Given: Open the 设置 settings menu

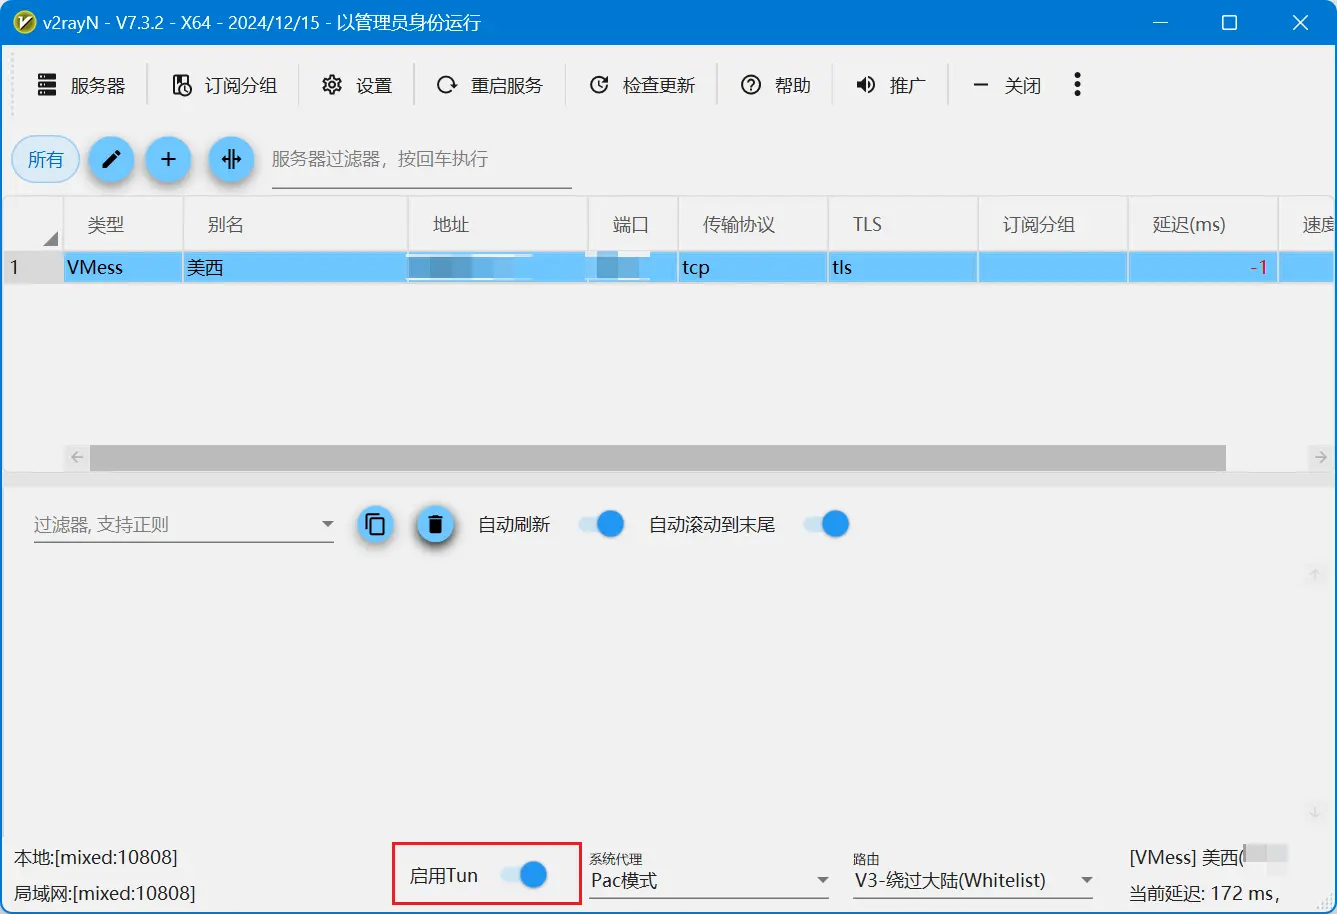Looking at the screenshot, I should [x=357, y=86].
